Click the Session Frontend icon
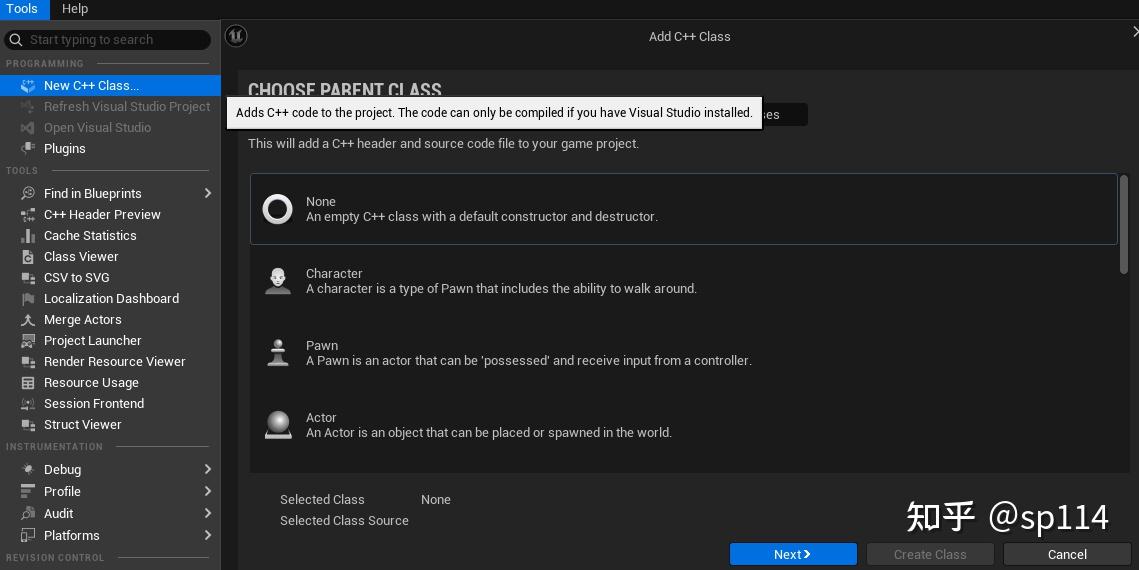 [27, 403]
